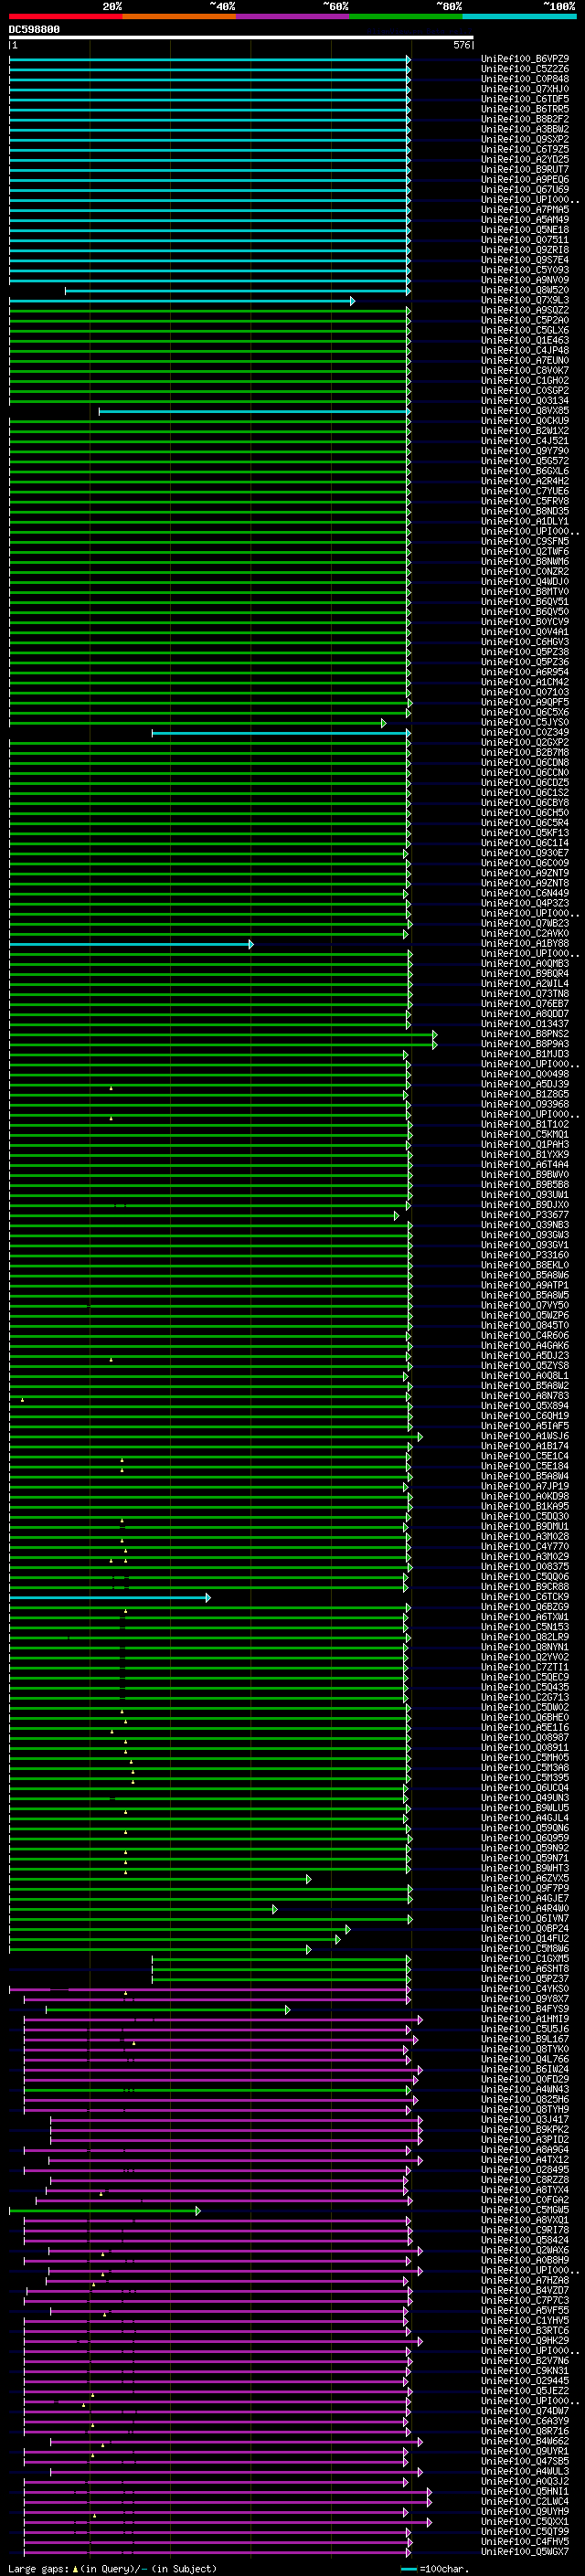Select hit UniRef100_Q03134

coord(525,401)
